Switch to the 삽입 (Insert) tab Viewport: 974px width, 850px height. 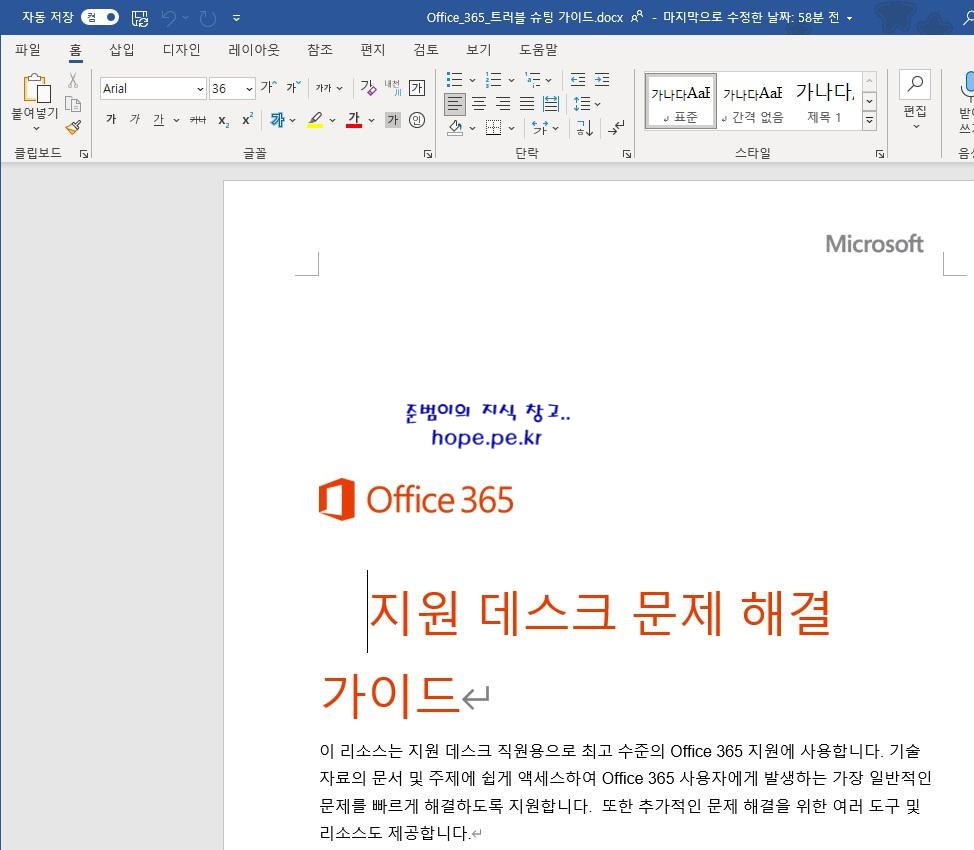click(122, 50)
